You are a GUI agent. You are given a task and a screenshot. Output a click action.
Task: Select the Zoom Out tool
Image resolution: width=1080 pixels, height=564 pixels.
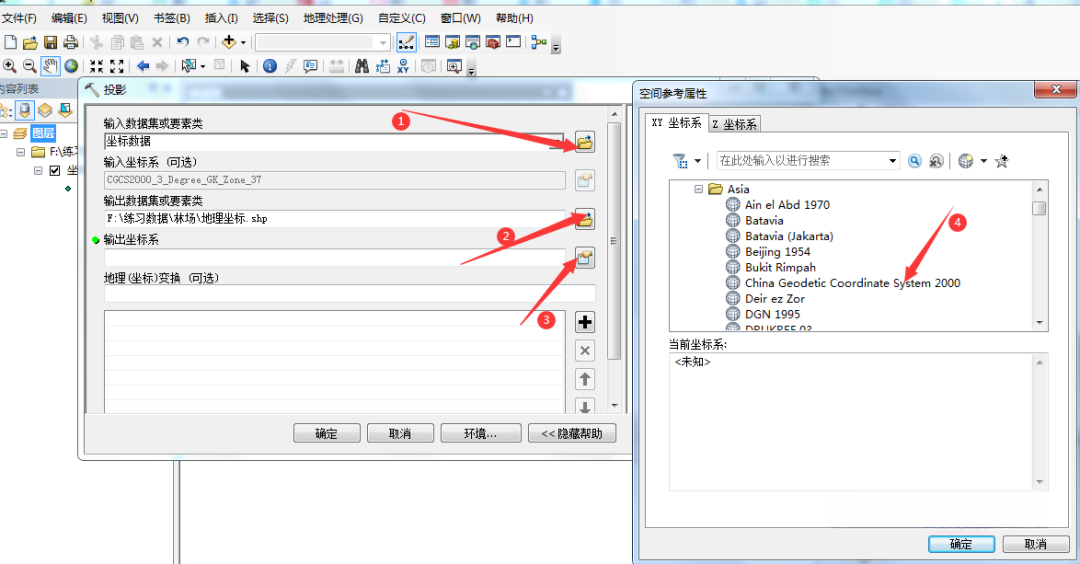click(x=30, y=66)
